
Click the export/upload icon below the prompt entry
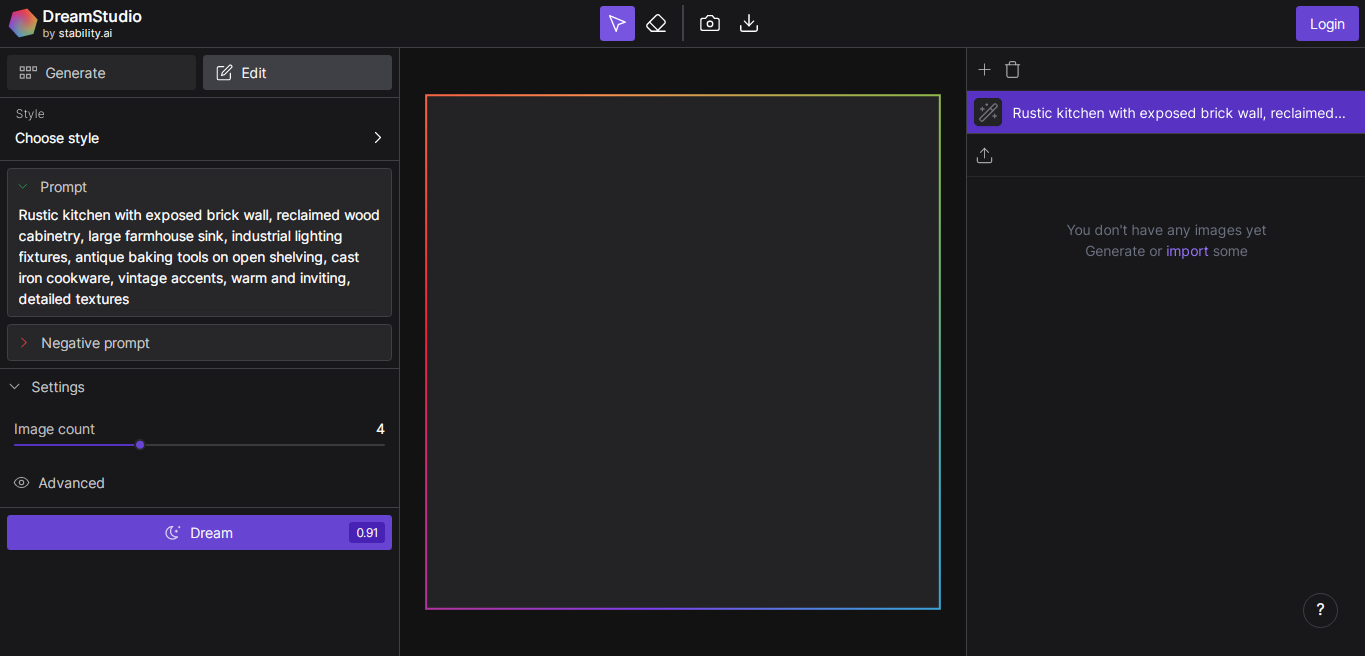pyautogui.click(x=984, y=155)
